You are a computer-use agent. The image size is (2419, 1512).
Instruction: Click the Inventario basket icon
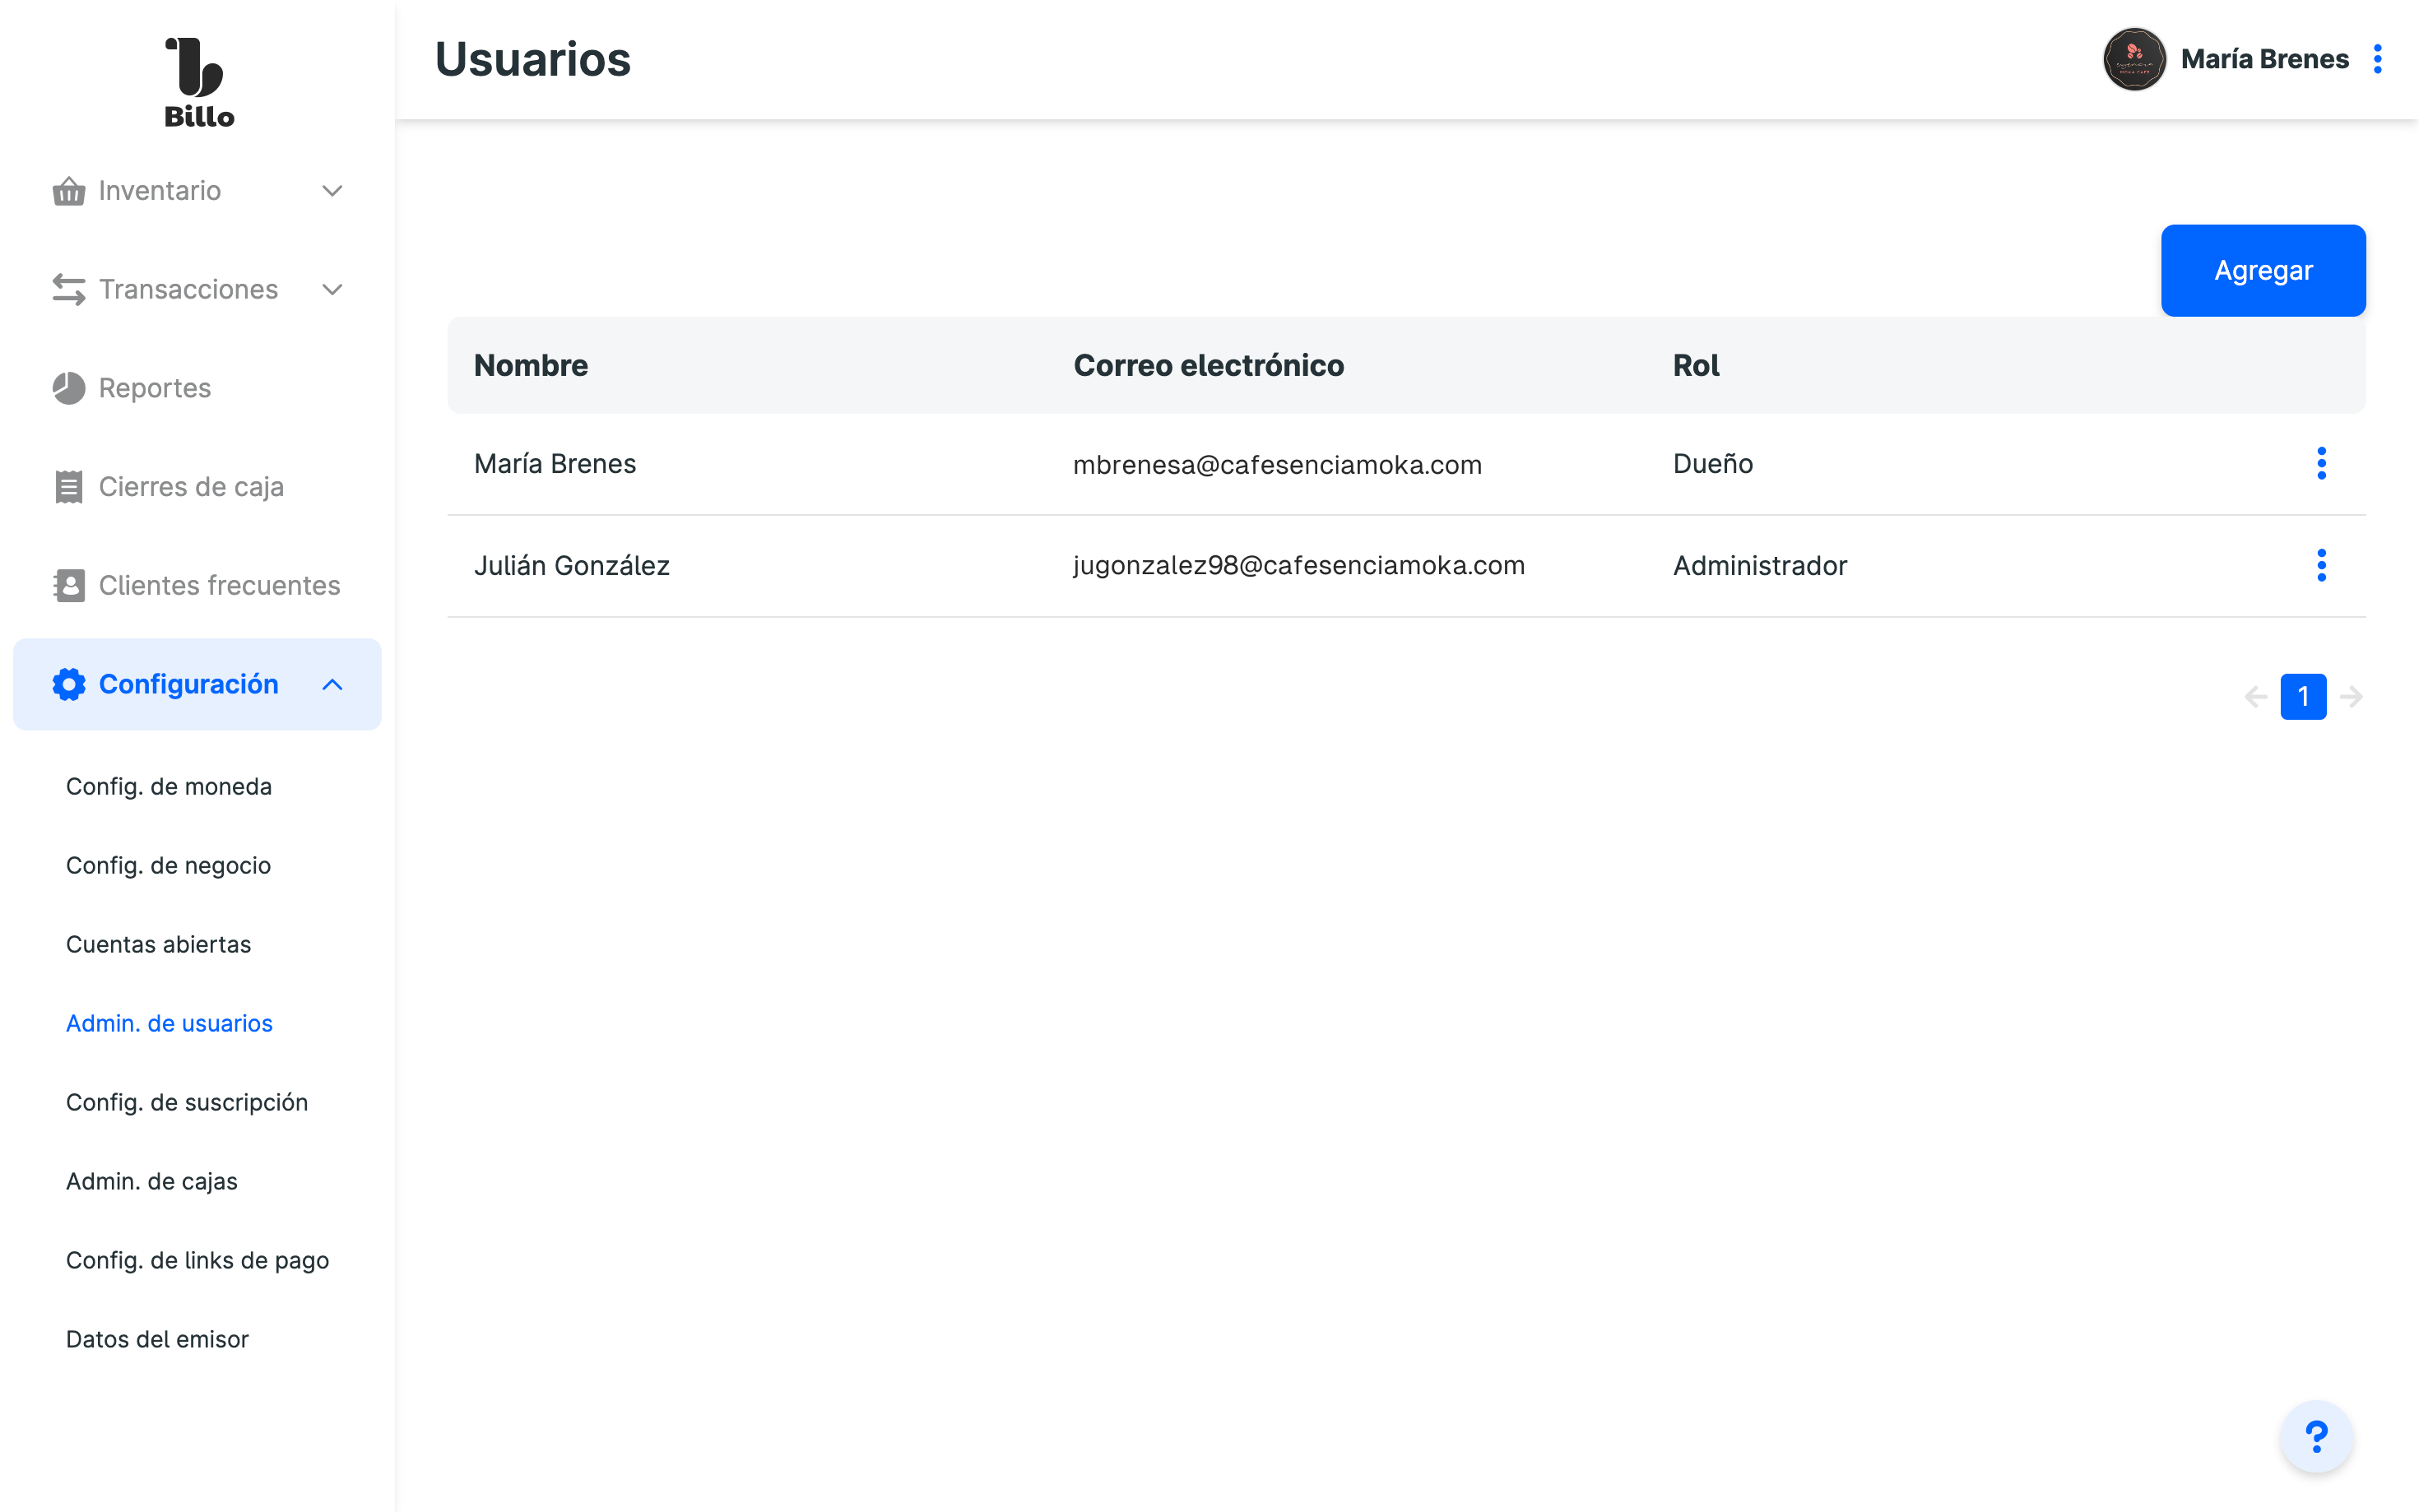(68, 191)
